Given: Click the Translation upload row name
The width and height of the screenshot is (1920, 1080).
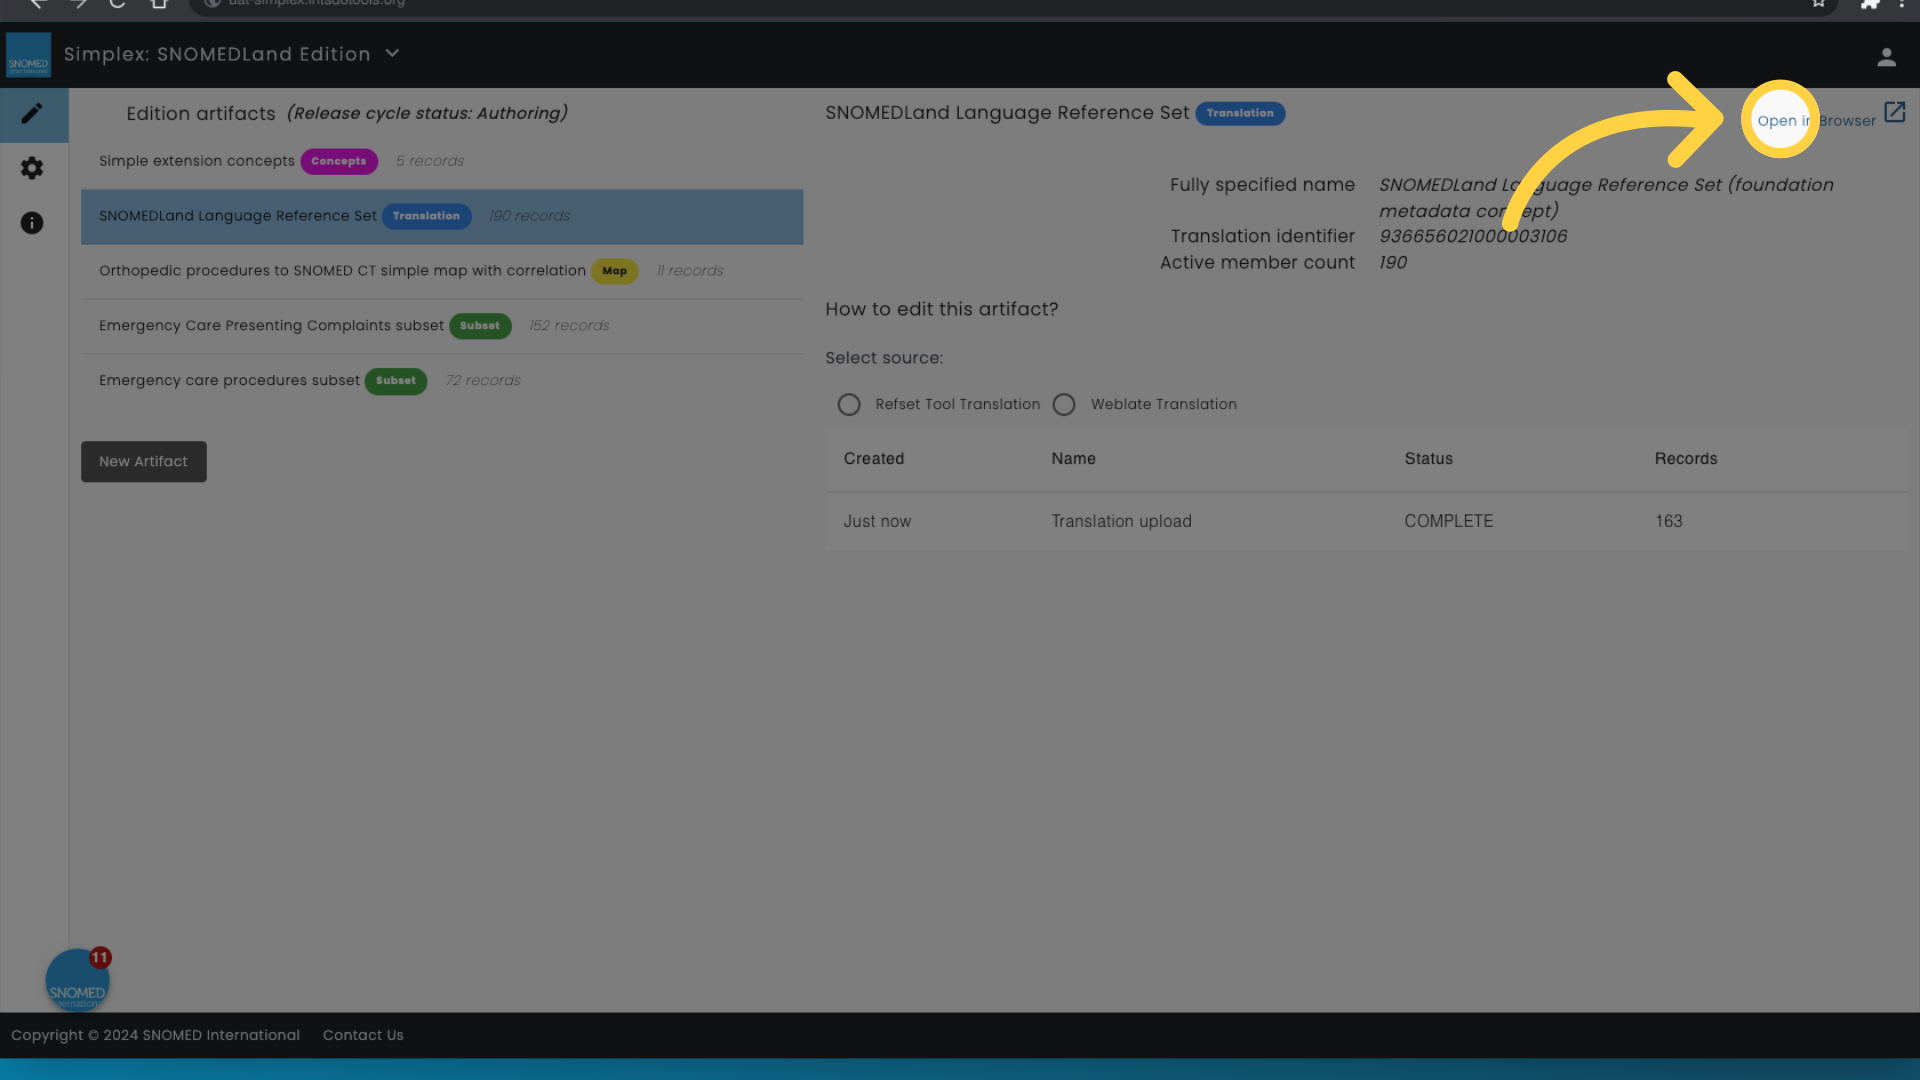Looking at the screenshot, I should 1121,521.
